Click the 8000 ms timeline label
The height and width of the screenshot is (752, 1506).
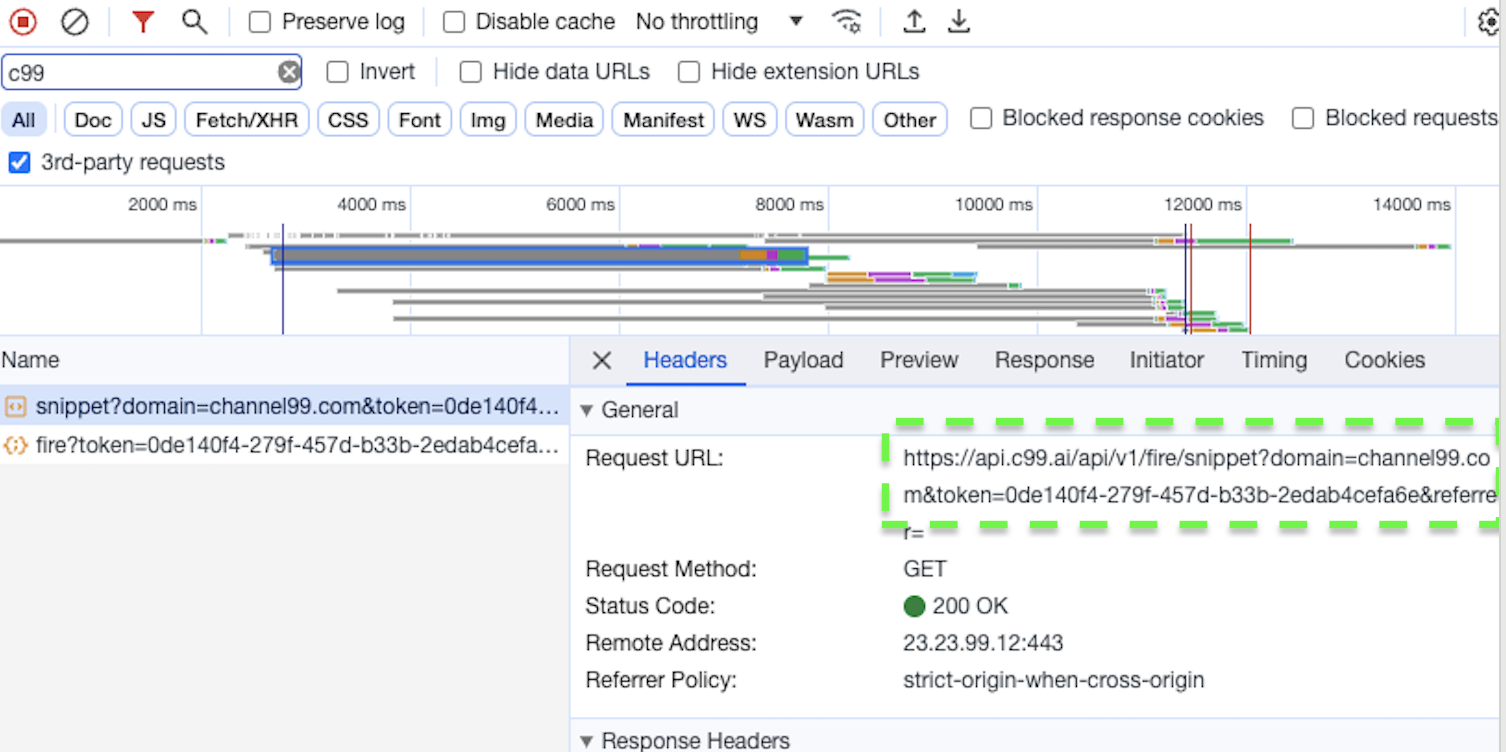[x=789, y=205]
